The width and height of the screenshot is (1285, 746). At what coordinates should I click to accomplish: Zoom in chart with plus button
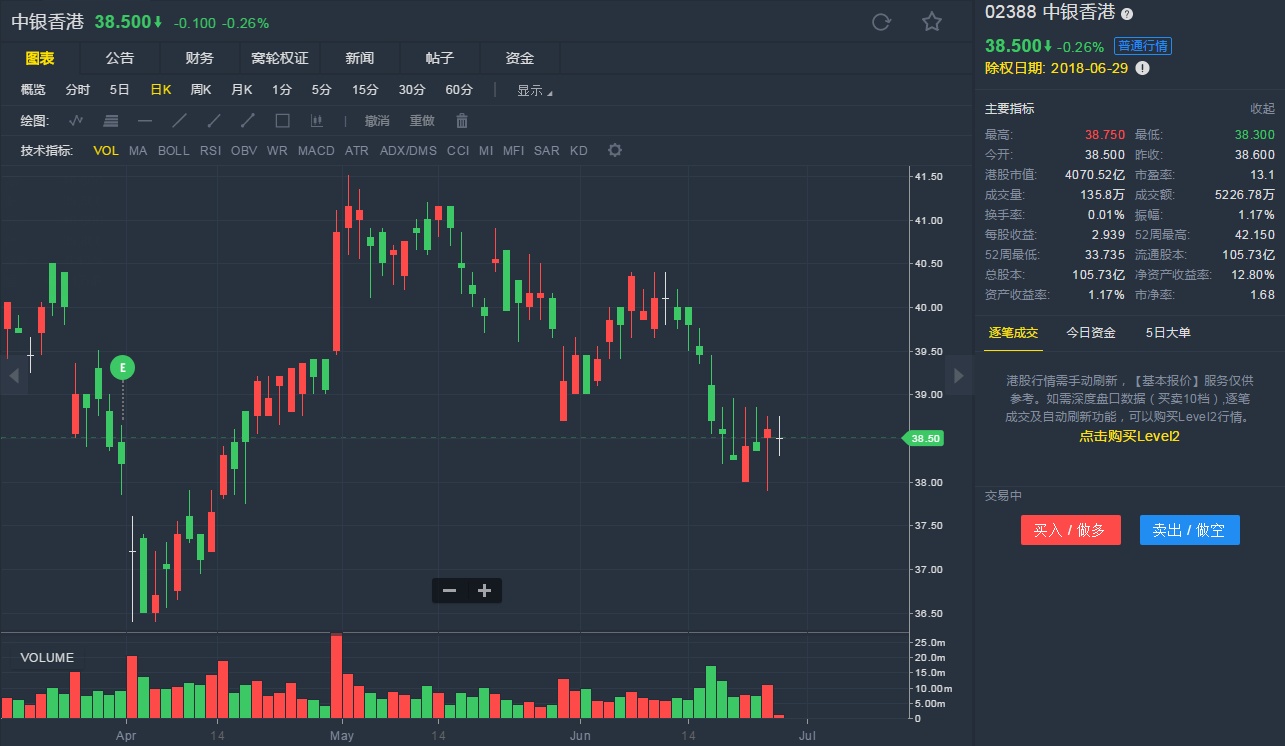tap(485, 590)
